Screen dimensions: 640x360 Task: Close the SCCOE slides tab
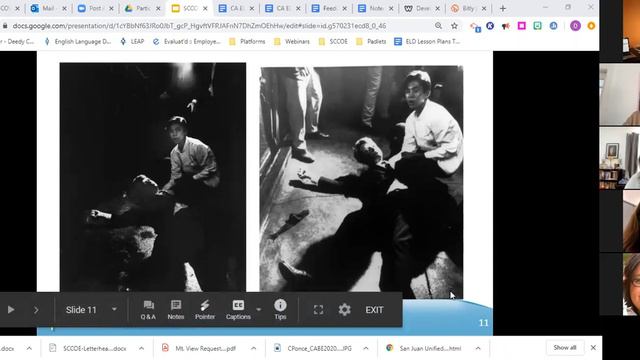tap(205, 8)
